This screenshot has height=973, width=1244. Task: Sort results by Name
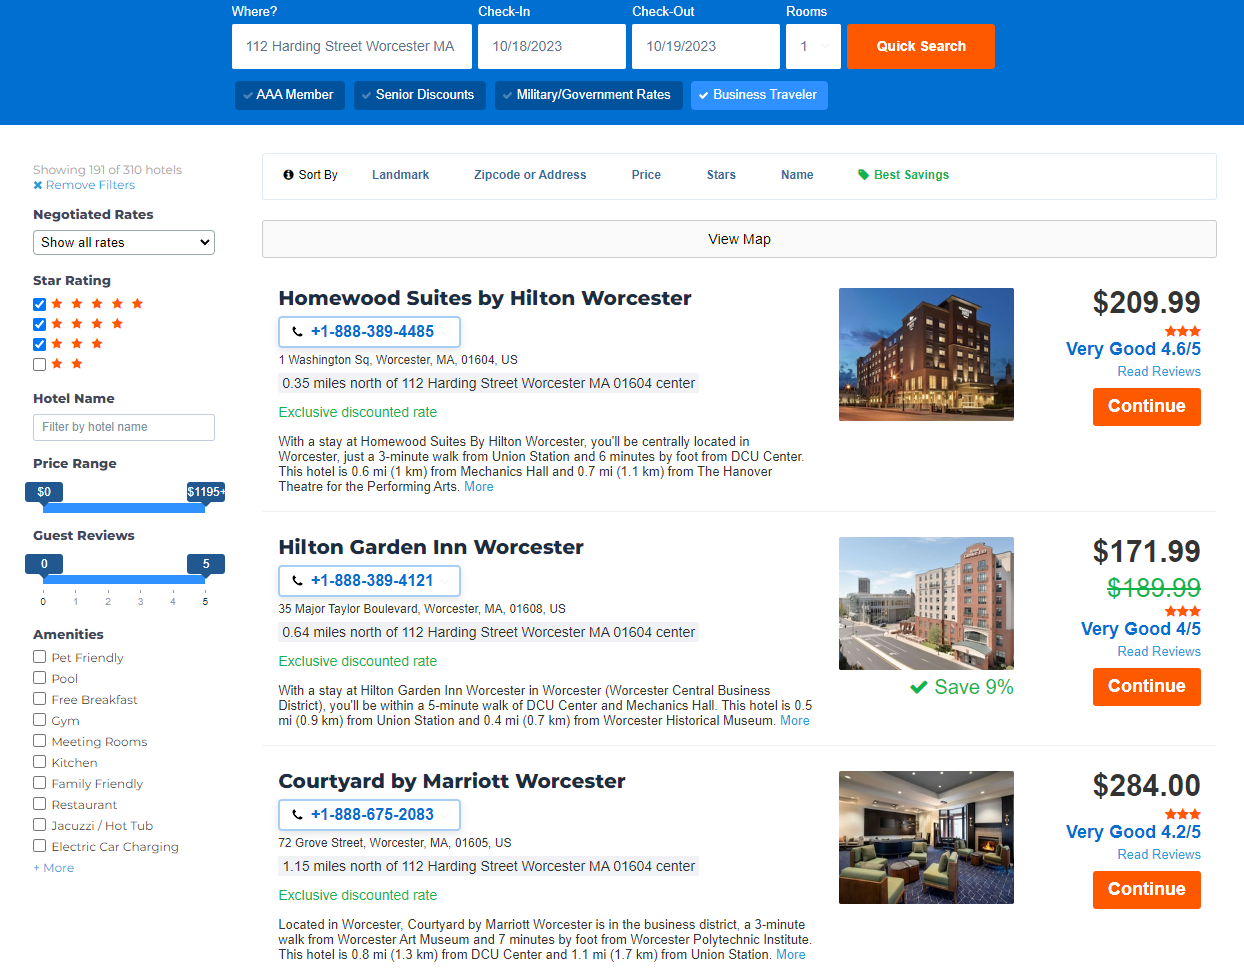pyautogui.click(x=797, y=175)
